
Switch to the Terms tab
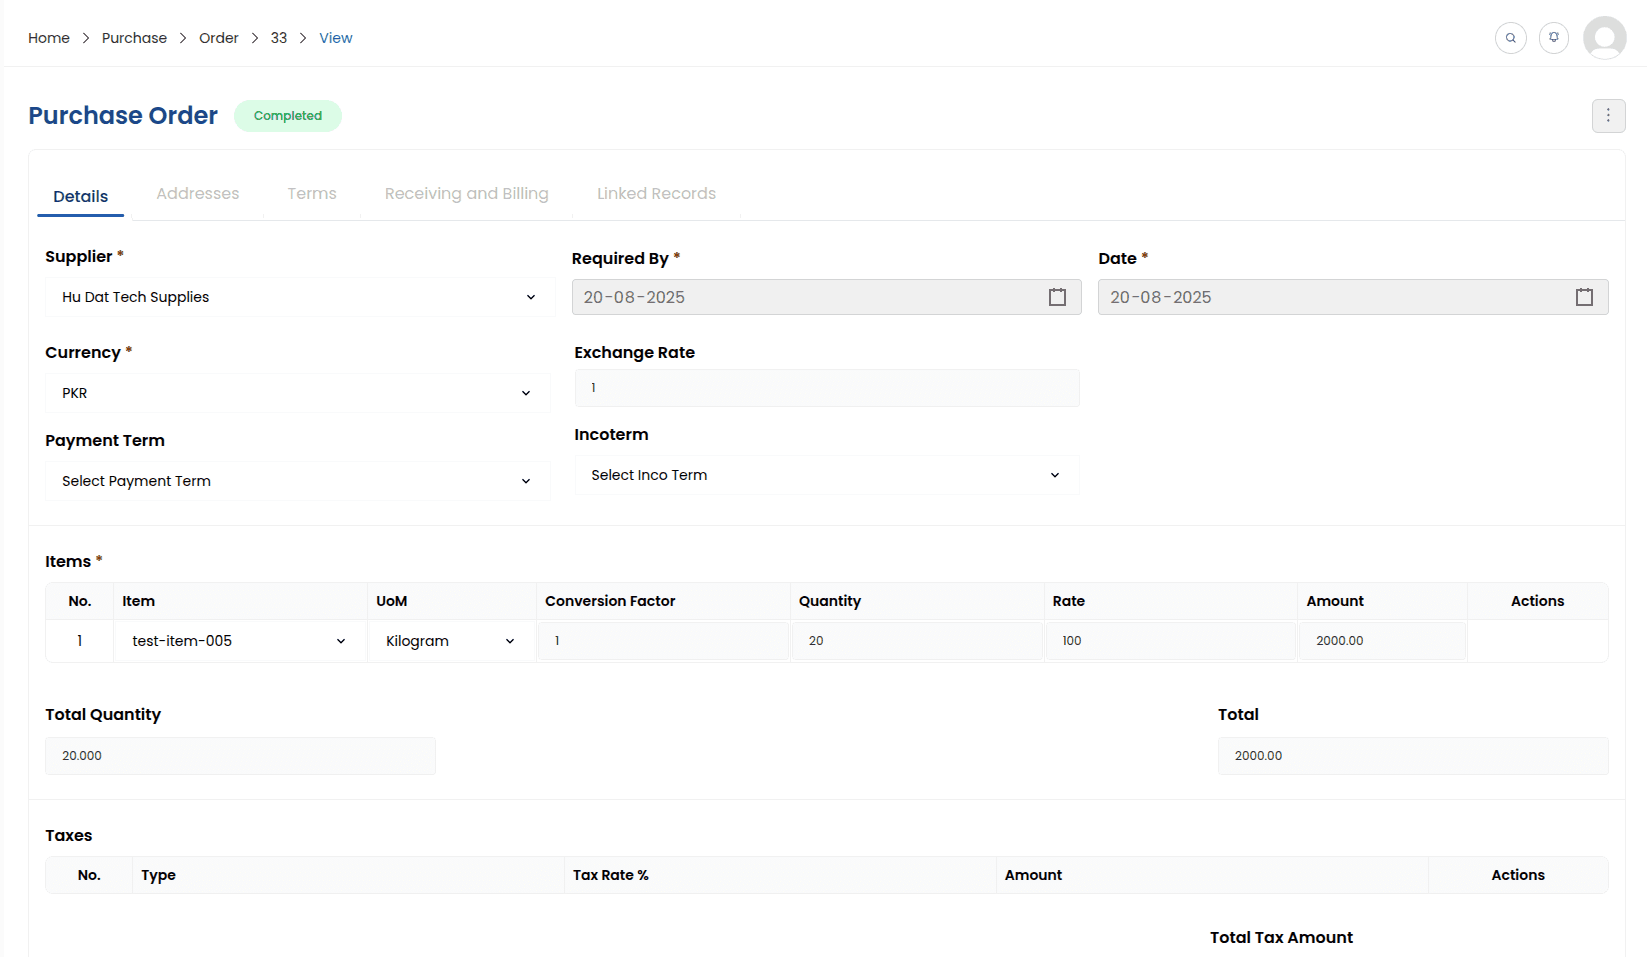coord(312,194)
